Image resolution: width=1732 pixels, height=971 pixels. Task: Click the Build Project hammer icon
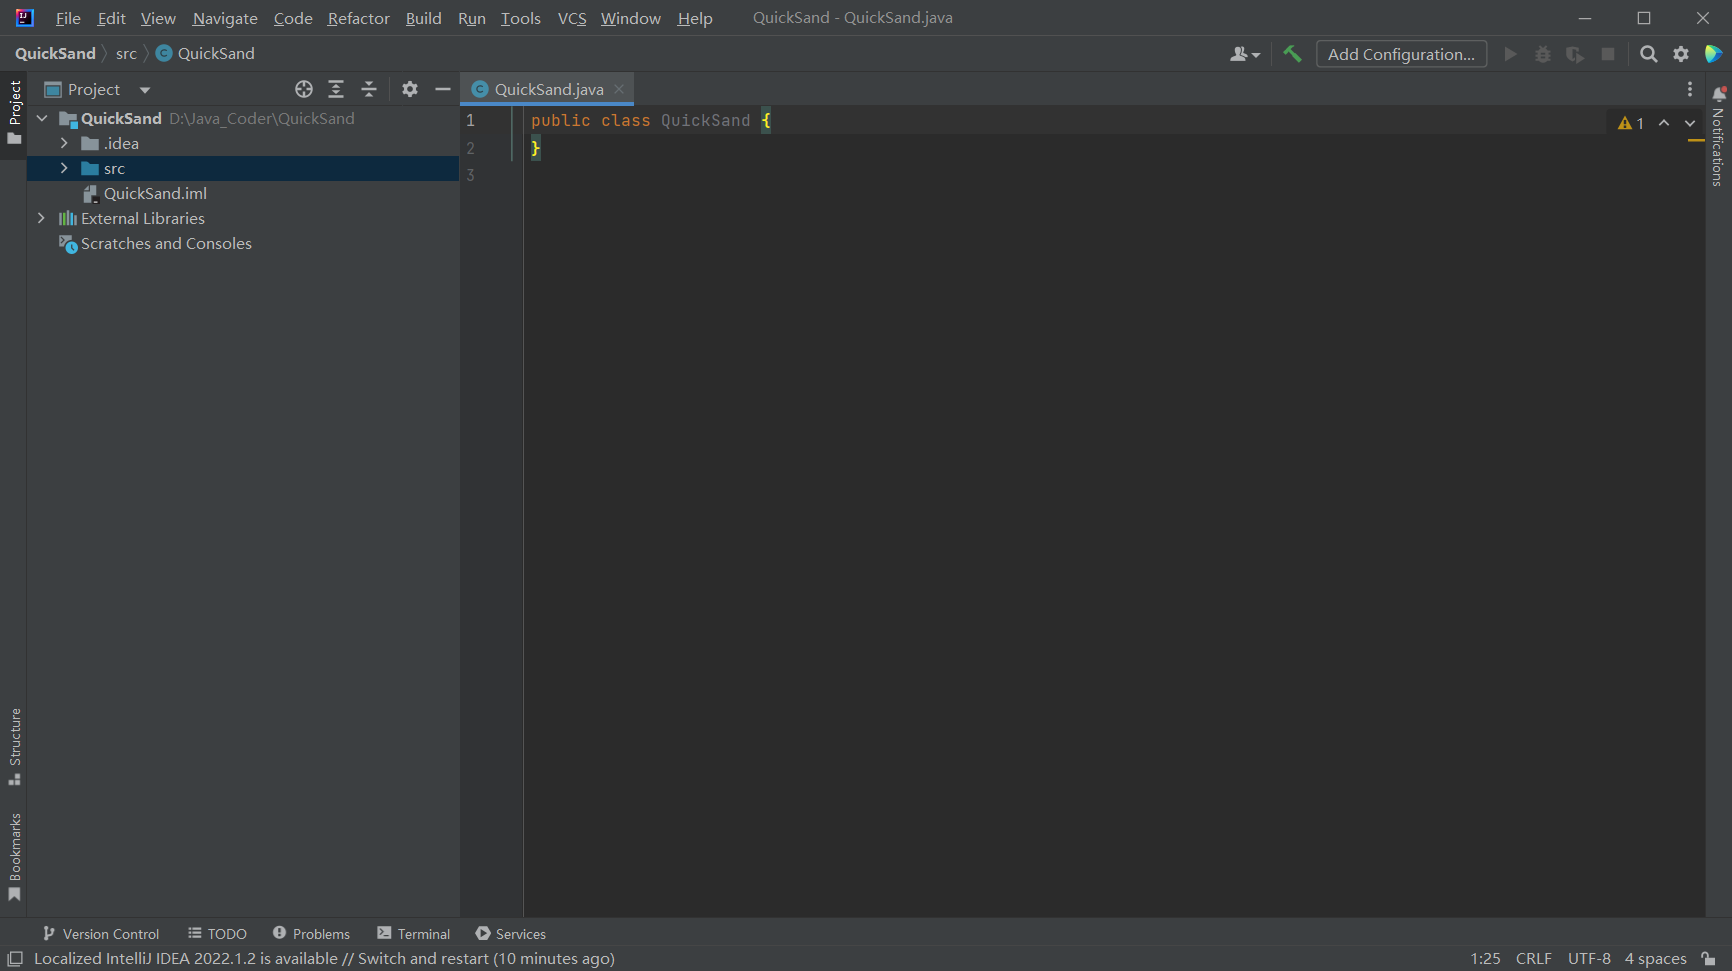coord(1292,54)
